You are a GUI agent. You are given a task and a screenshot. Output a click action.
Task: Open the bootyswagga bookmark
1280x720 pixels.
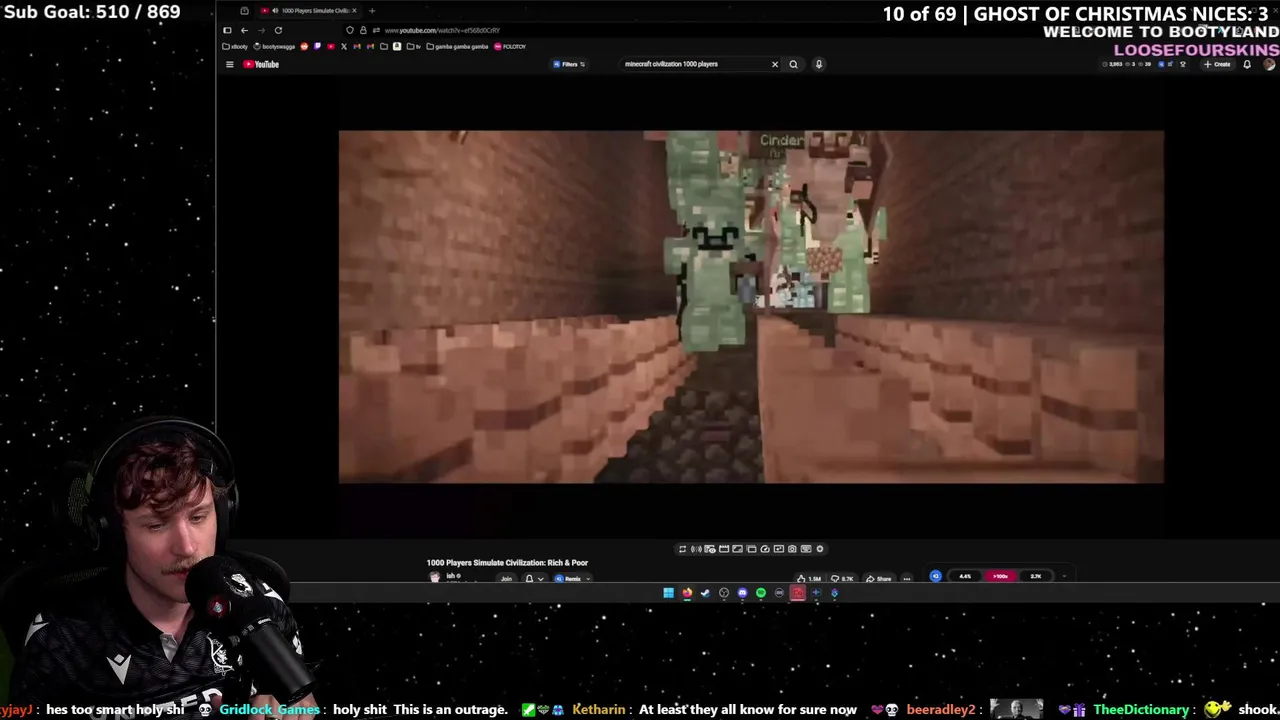click(x=275, y=47)
